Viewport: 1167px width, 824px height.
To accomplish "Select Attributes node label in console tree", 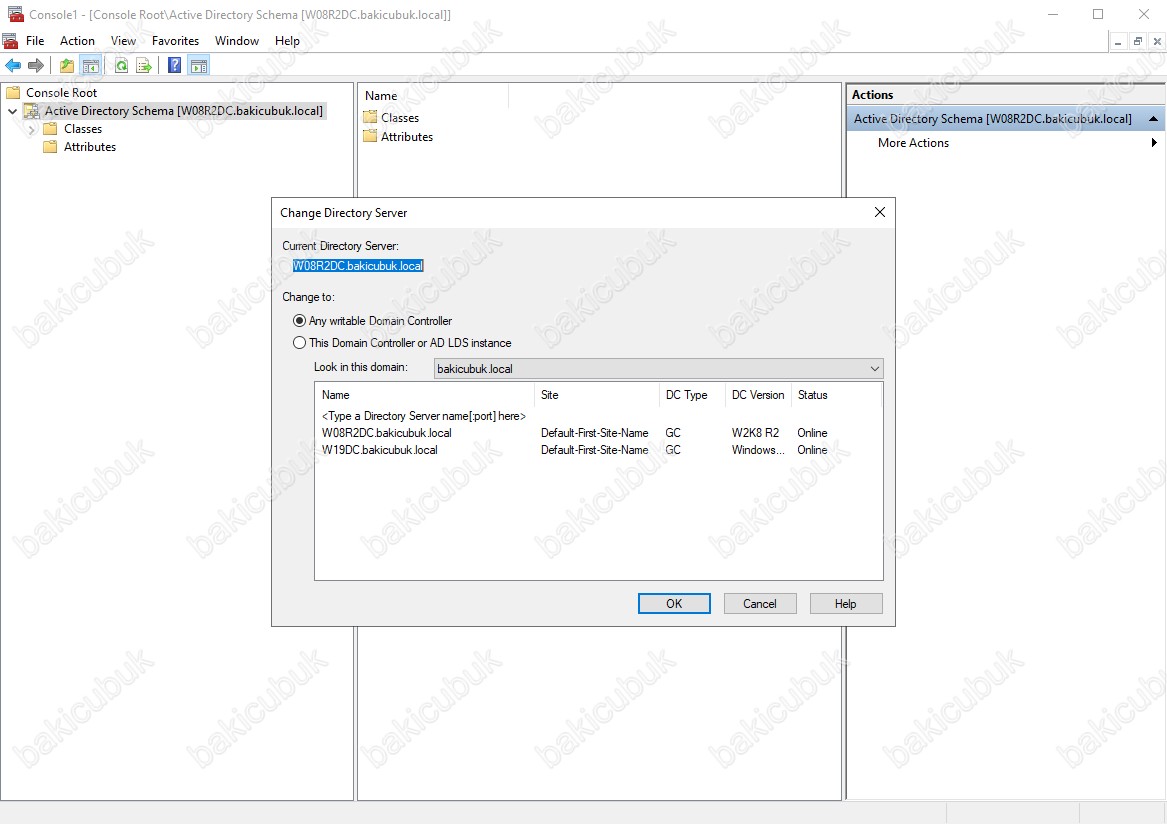I will (90, 147).
